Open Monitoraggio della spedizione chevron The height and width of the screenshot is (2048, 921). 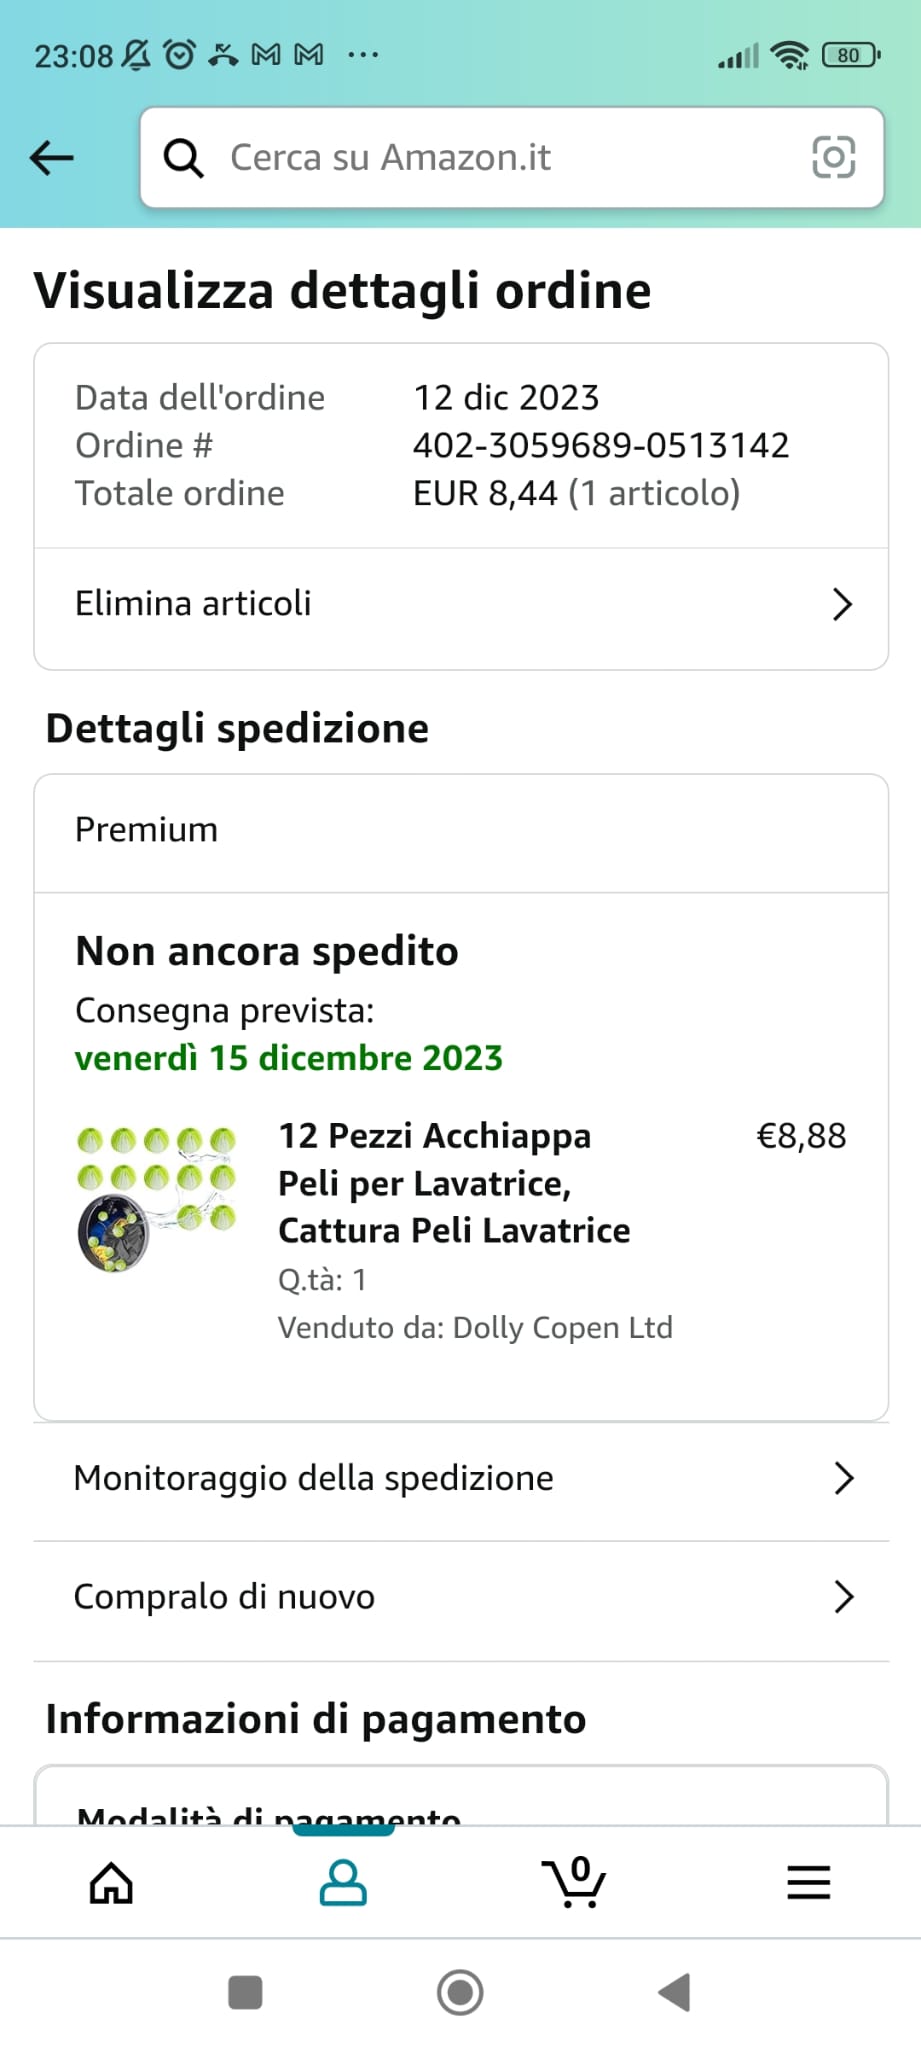tap(843, 1478)
